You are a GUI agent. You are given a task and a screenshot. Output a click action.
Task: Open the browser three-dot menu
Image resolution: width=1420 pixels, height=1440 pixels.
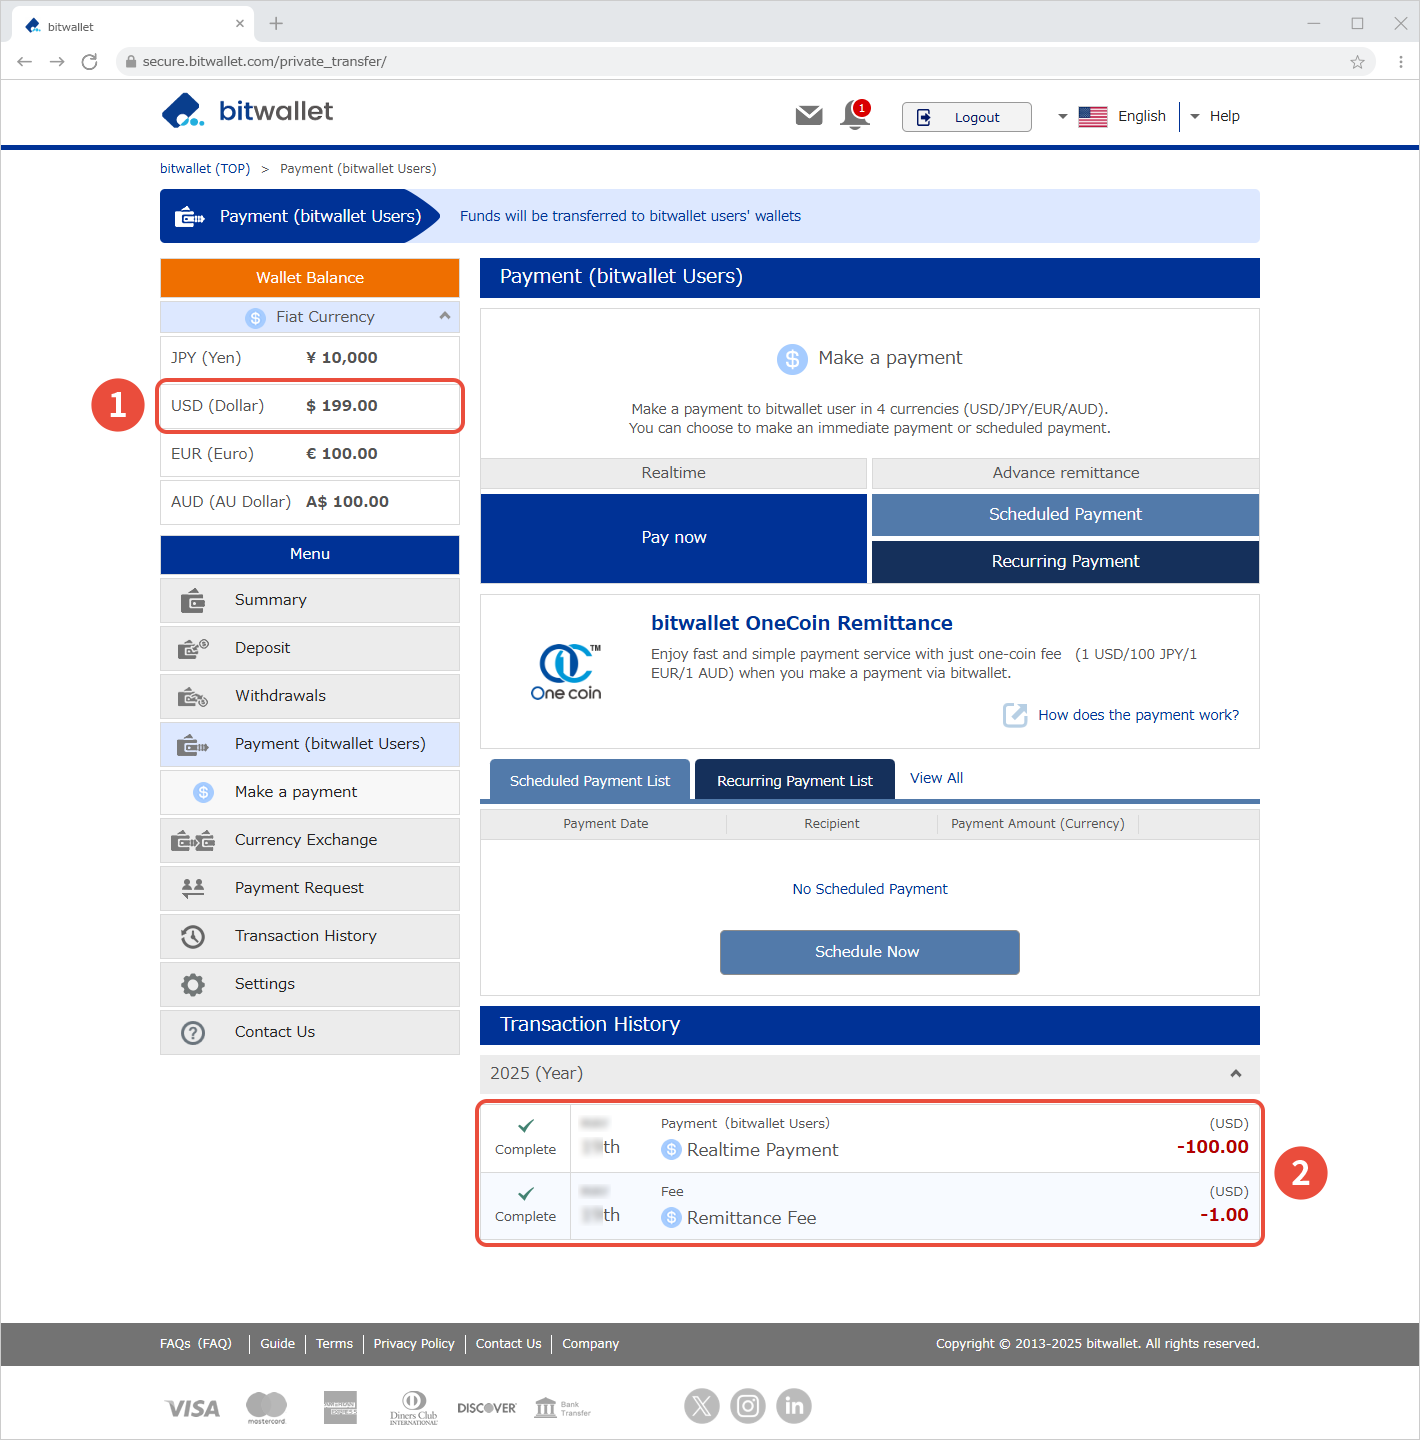[1400, 62]
